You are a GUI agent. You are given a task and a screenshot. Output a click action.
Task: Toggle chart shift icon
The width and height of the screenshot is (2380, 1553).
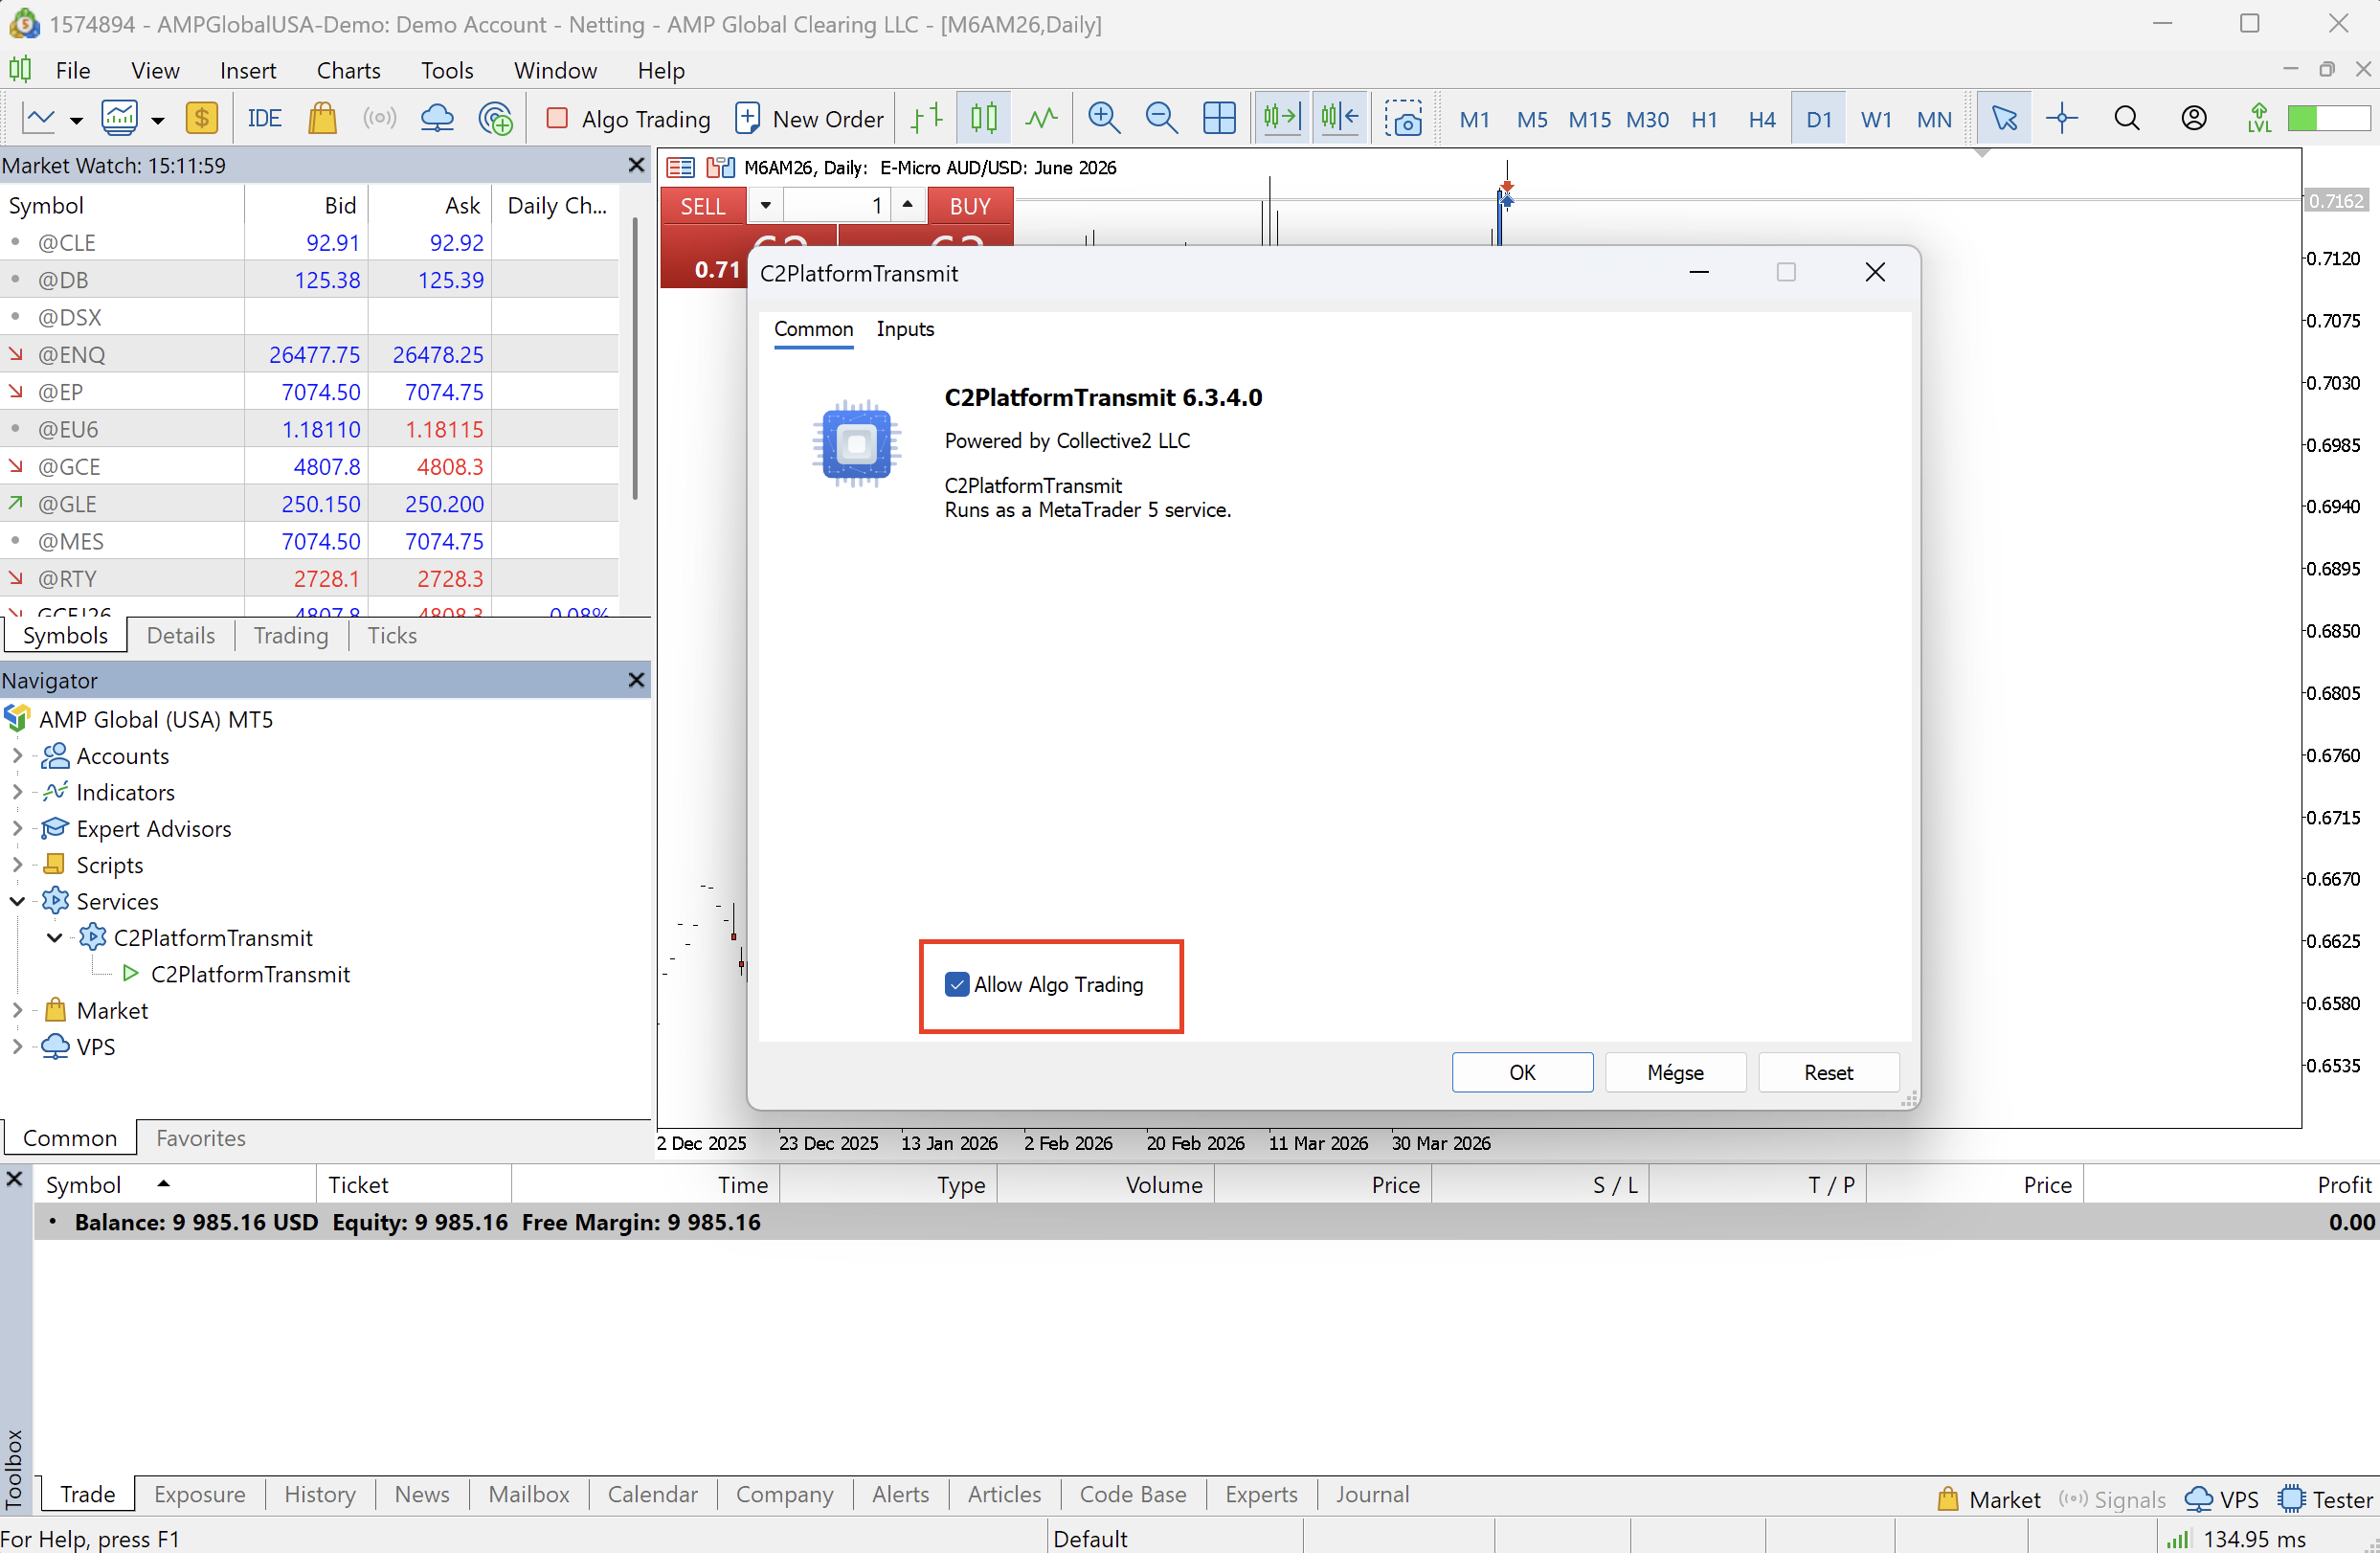[1339, 119]
